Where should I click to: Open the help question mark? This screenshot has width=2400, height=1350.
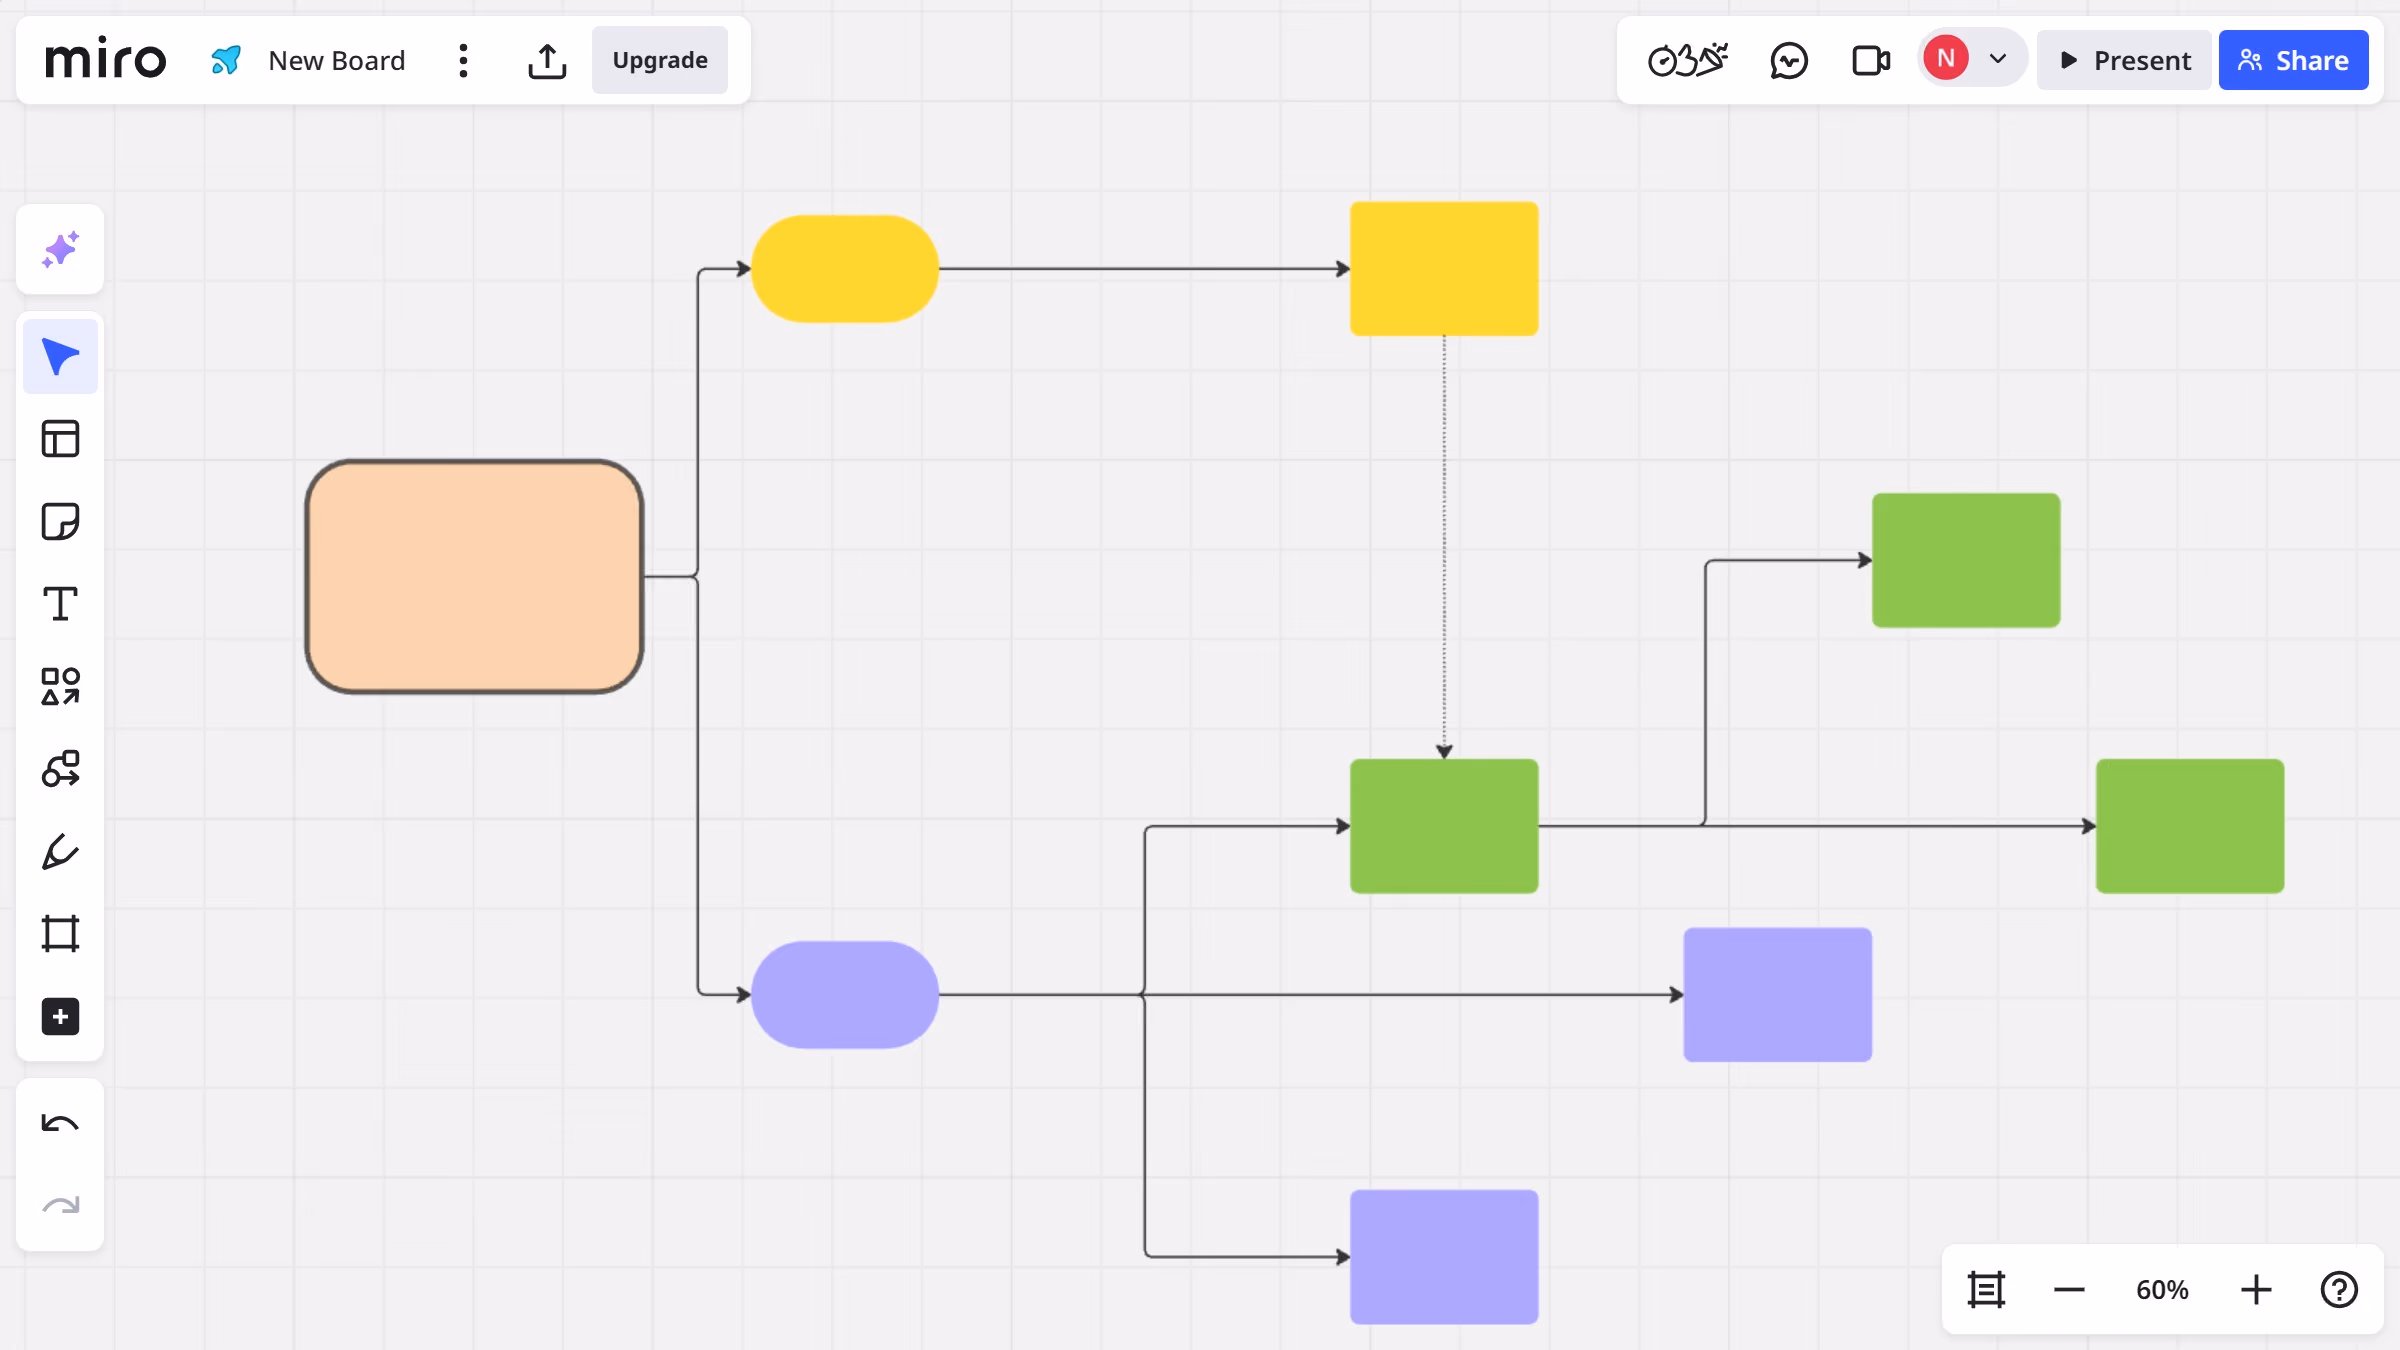tap(2339, 1290)
